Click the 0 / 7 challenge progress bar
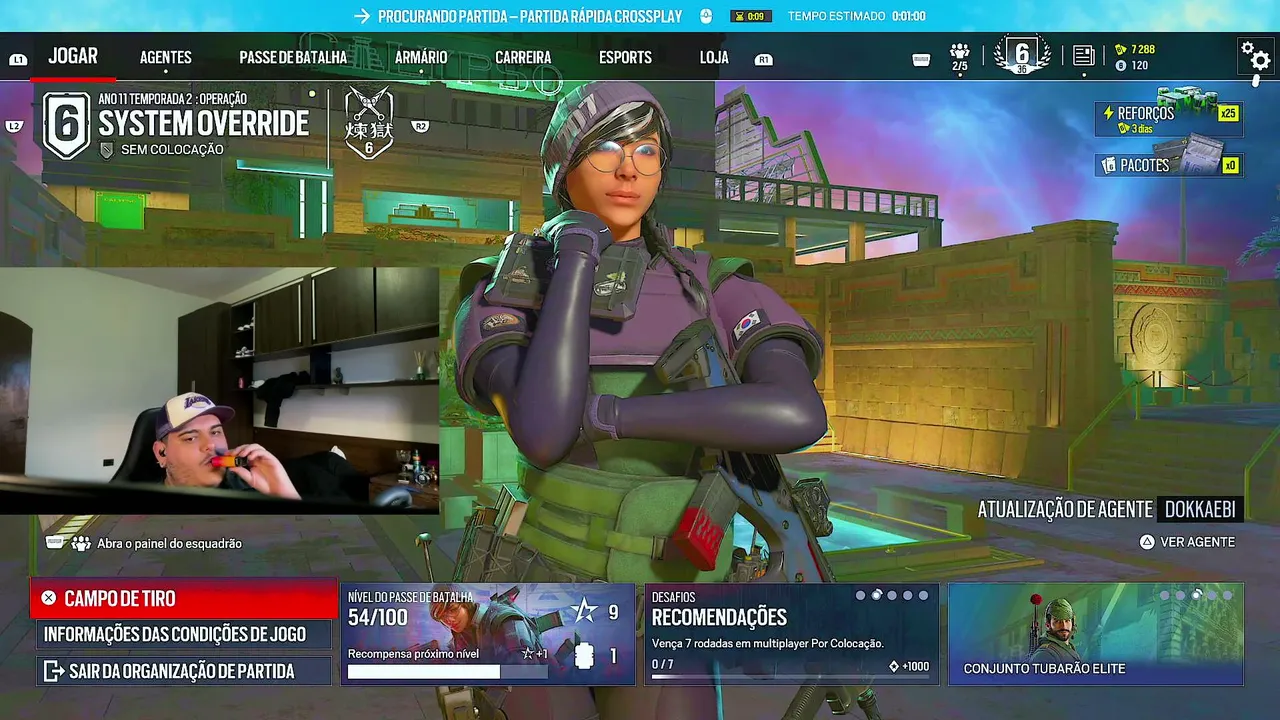 tap(790, 676)
